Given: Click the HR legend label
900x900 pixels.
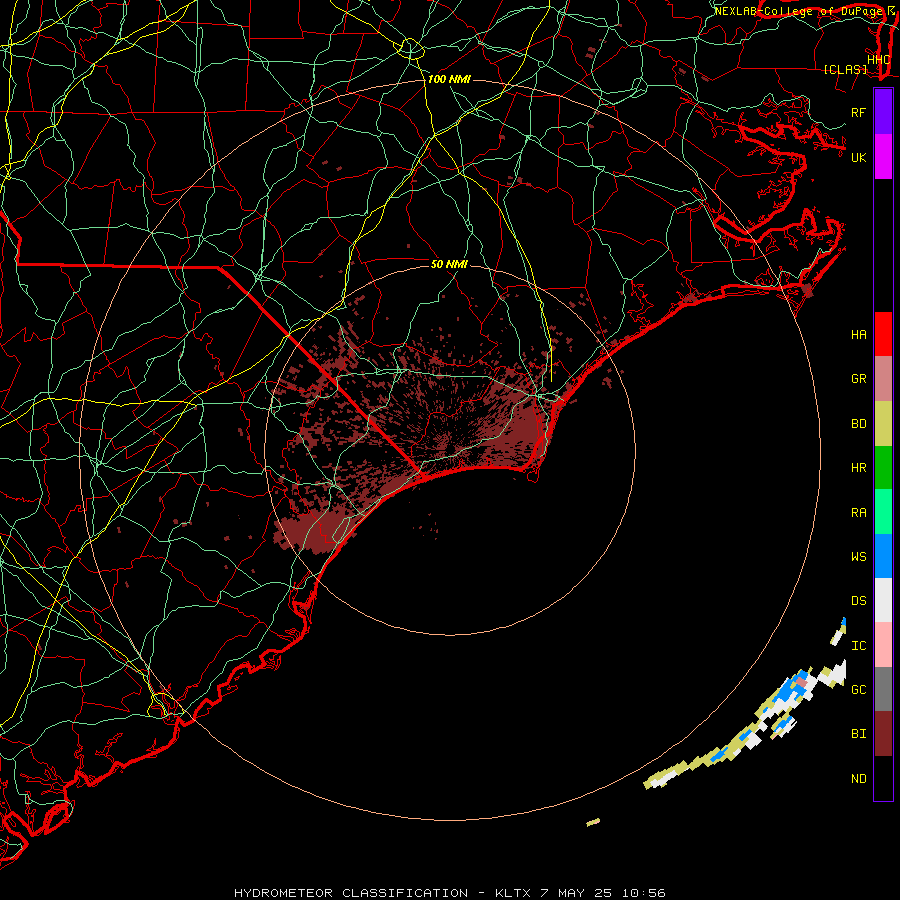Looking at the screenshot, I should (858, 468).
